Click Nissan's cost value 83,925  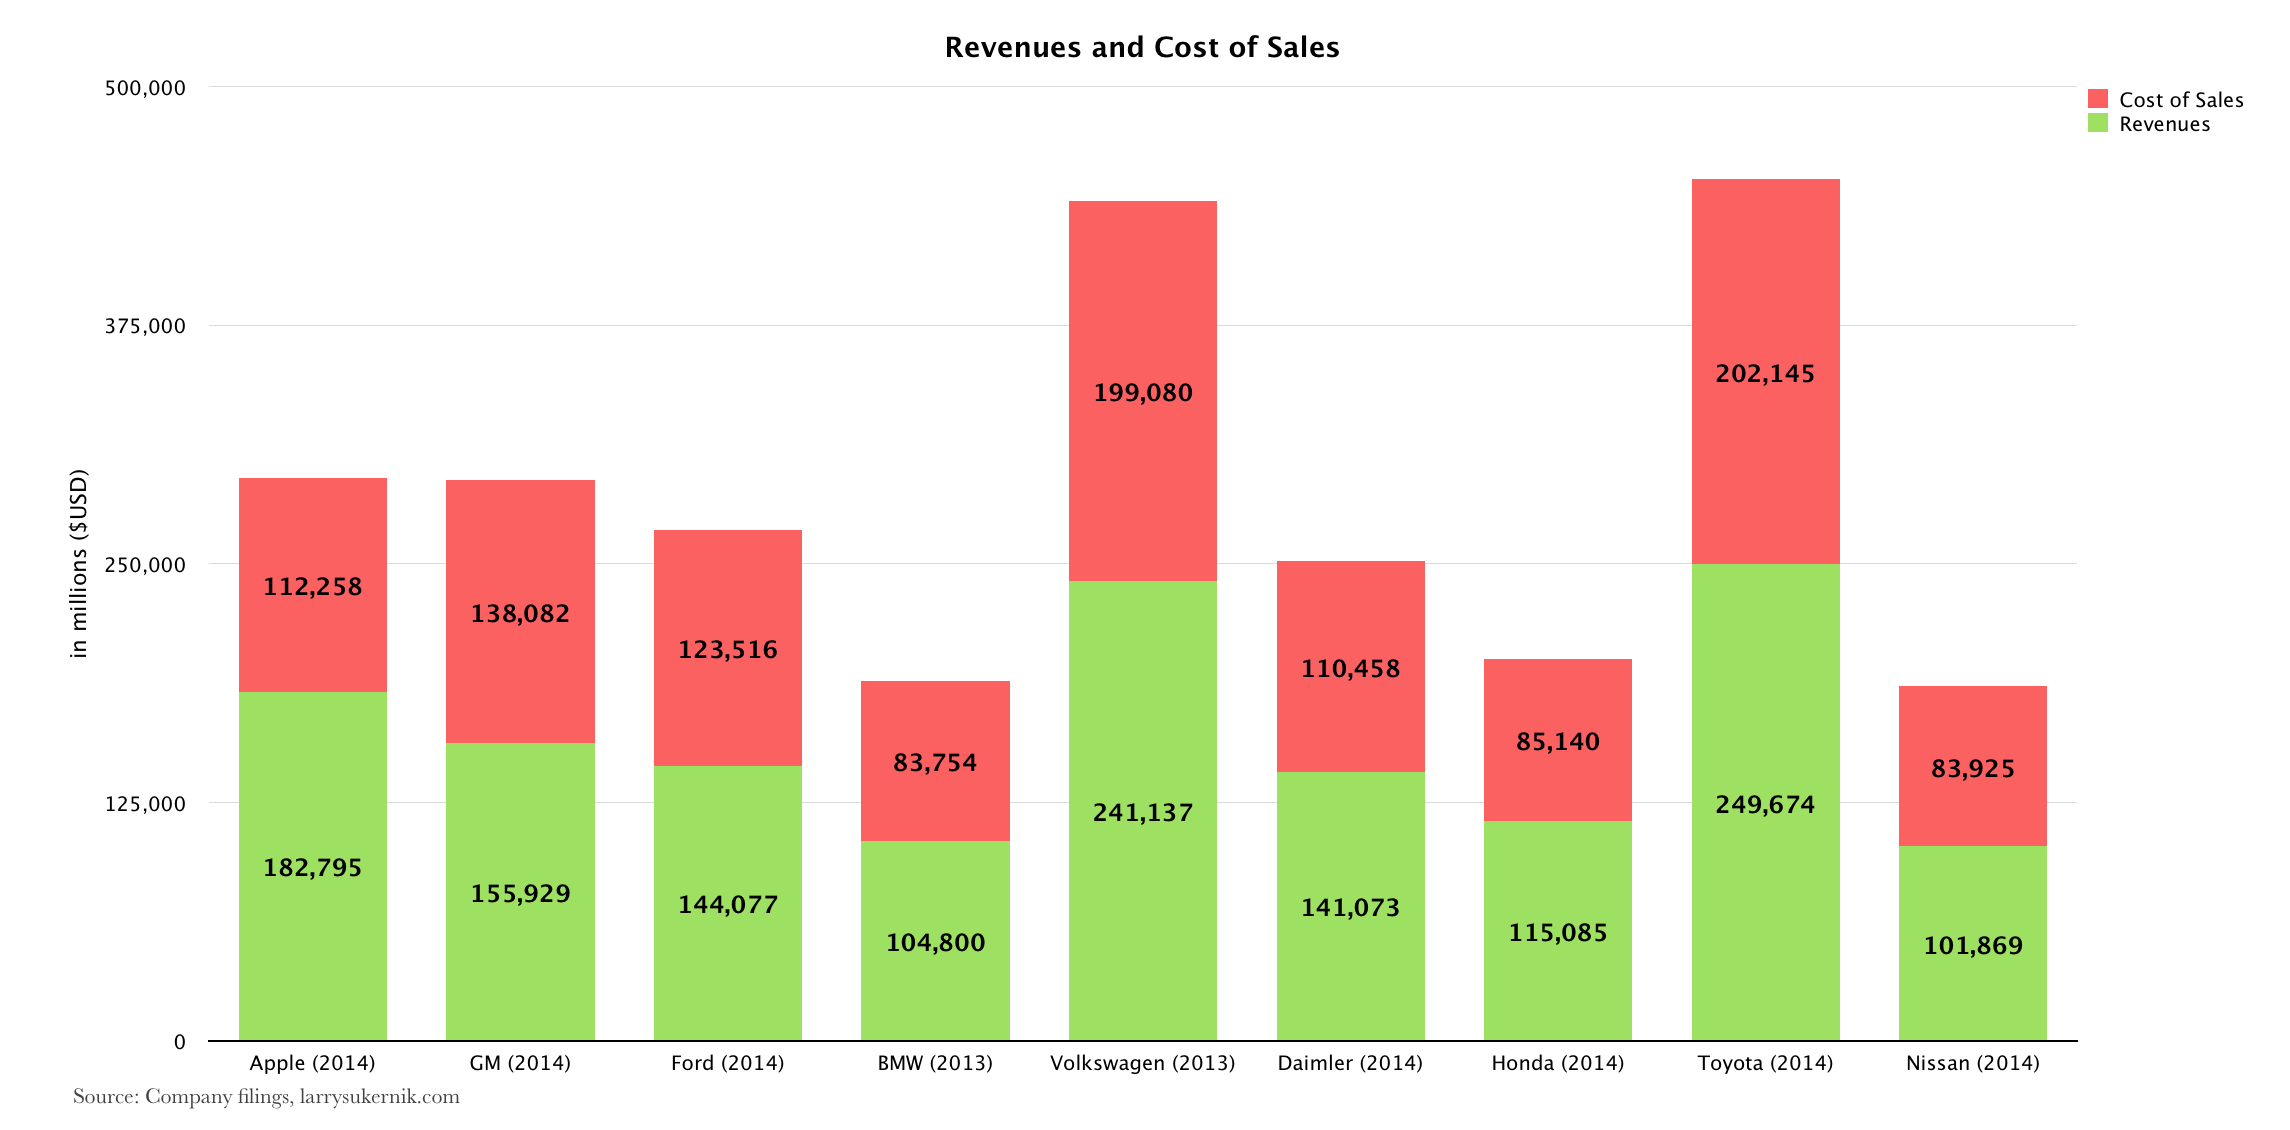[x=1973, y=768]
